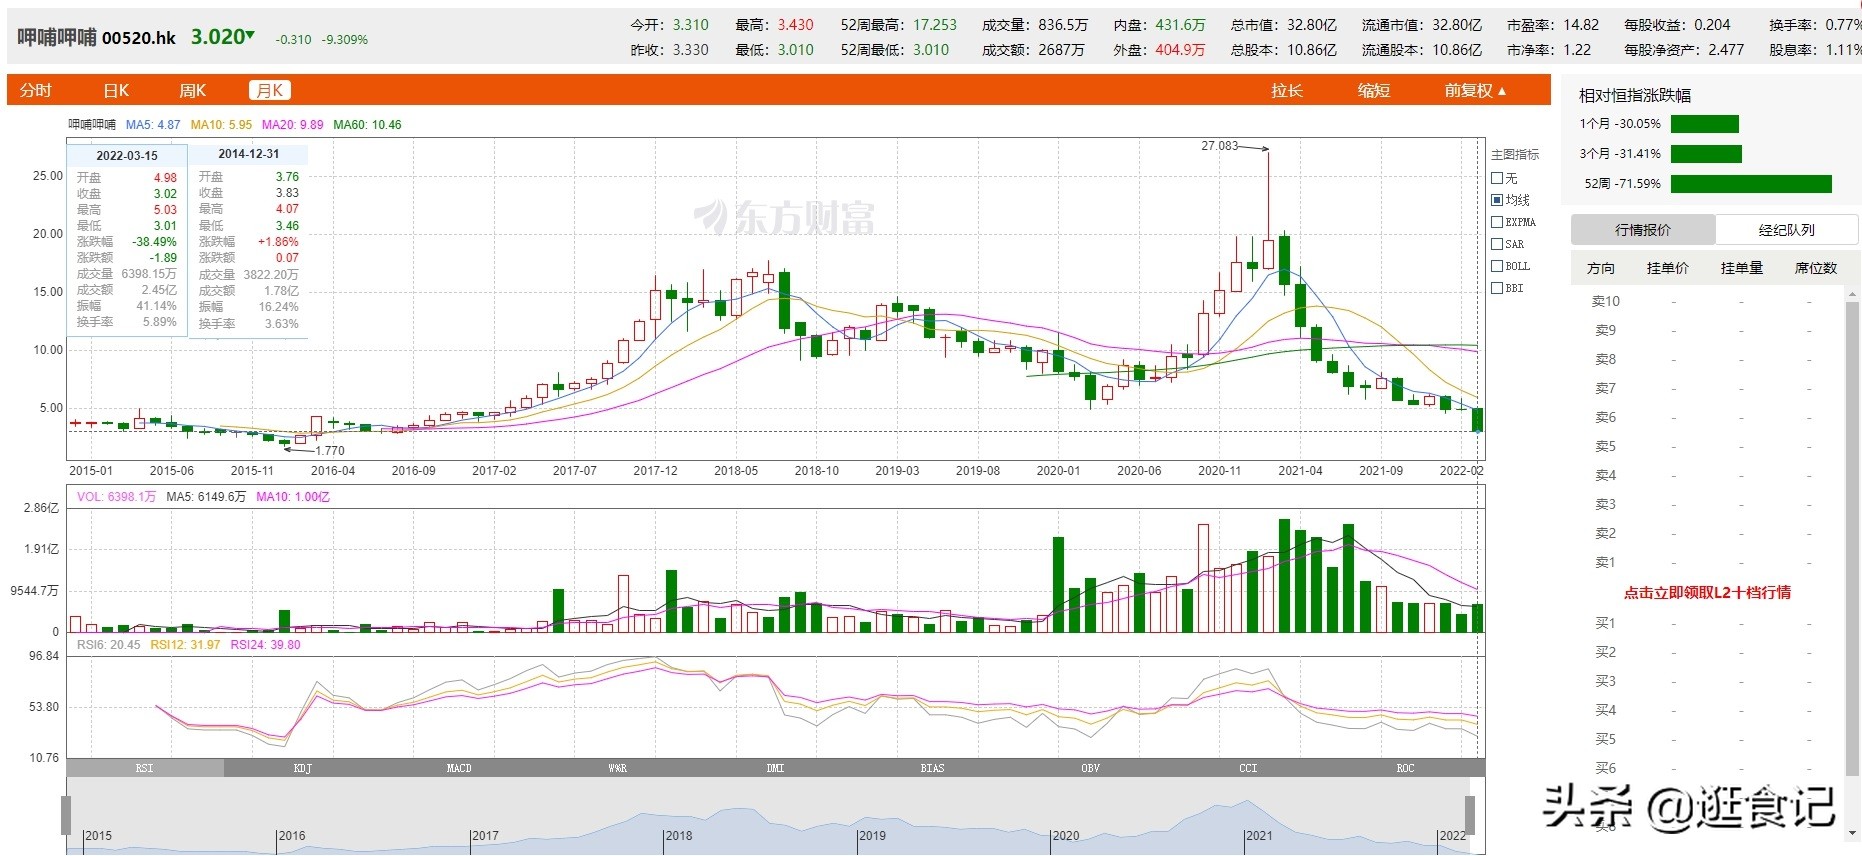1862x856 pixels.
Task: Click the 卖1 order book row
Action: pyautogui.click(x=1706, y=562)
